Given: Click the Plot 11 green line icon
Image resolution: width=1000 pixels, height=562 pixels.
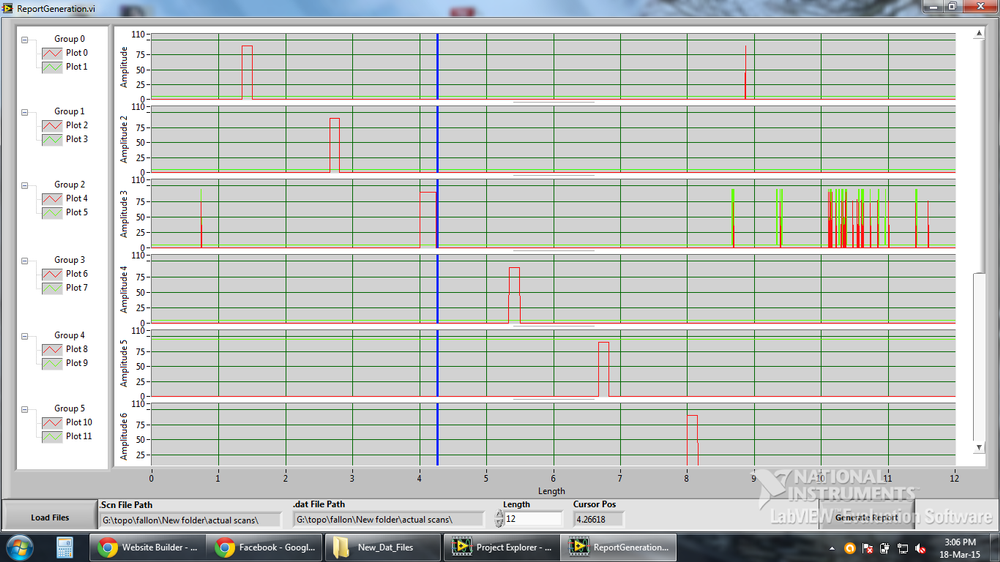Looking at the screenshot, I should pyautogui.click(x=52, y=437).
